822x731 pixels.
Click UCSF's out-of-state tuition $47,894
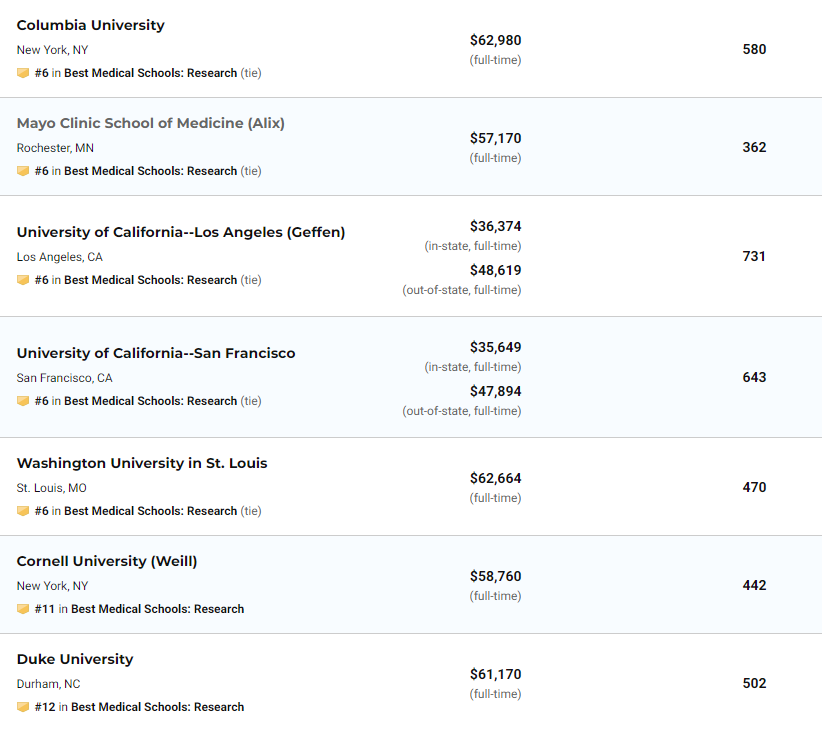coord(495,391)
